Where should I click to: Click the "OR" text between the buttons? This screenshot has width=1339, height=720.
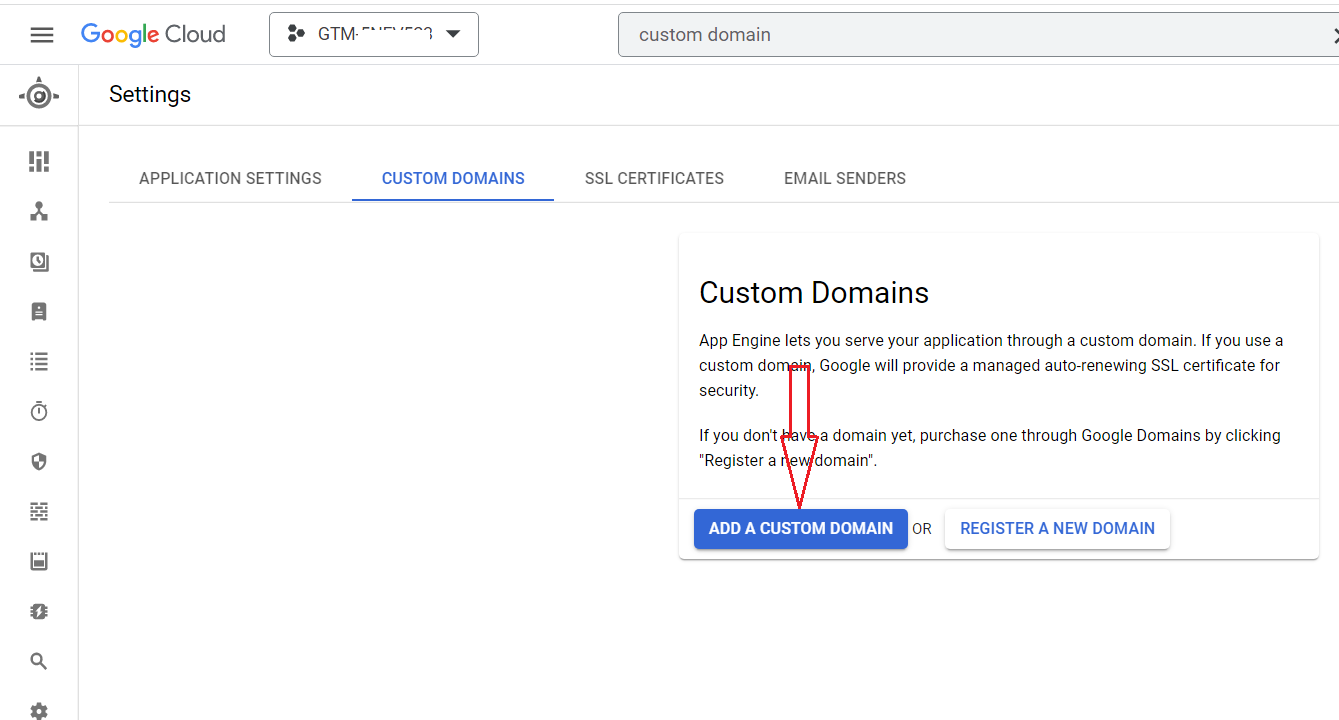tap(922, 529)
